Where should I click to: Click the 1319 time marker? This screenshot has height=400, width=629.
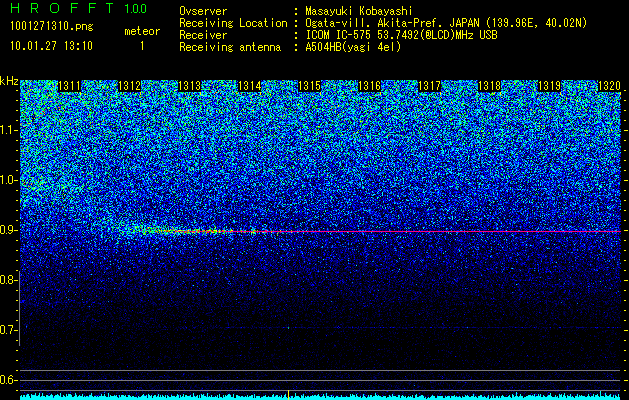tap(549, 86)
